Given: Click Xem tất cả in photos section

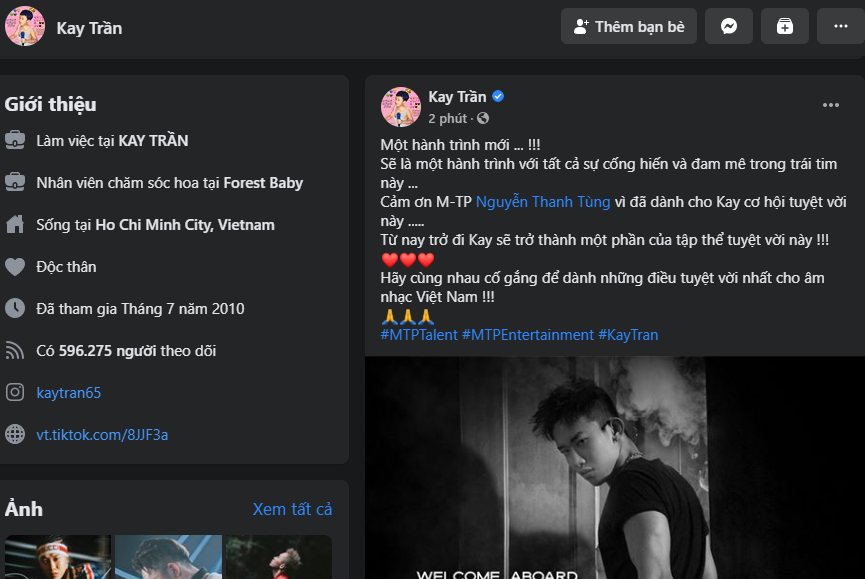Looking at the screenshot, I should pyautogui.click(x=292, y=509).
